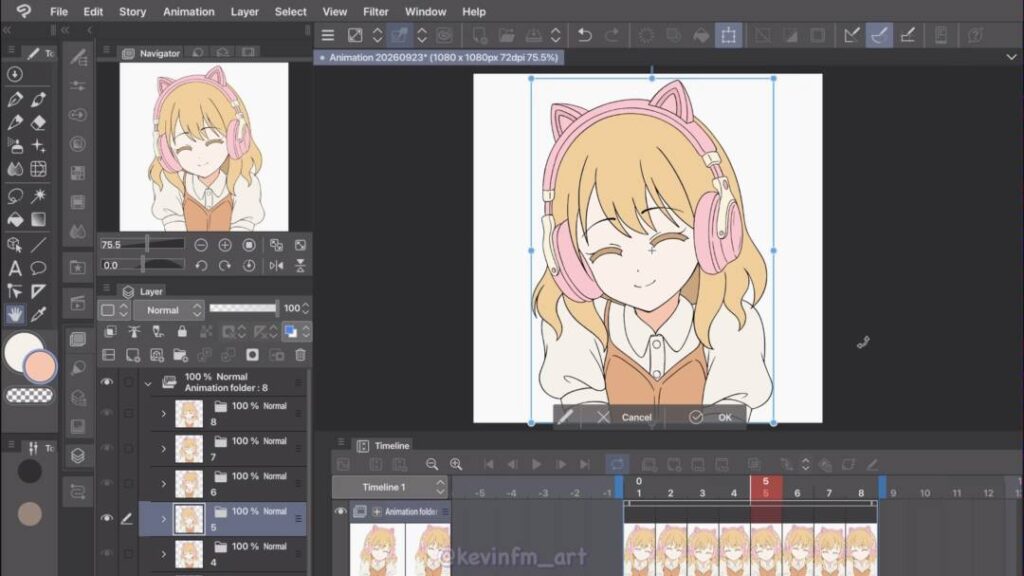This screenshot has height=576, width=1024.
Task: Open the Filter menu
Action: [376, 12]
